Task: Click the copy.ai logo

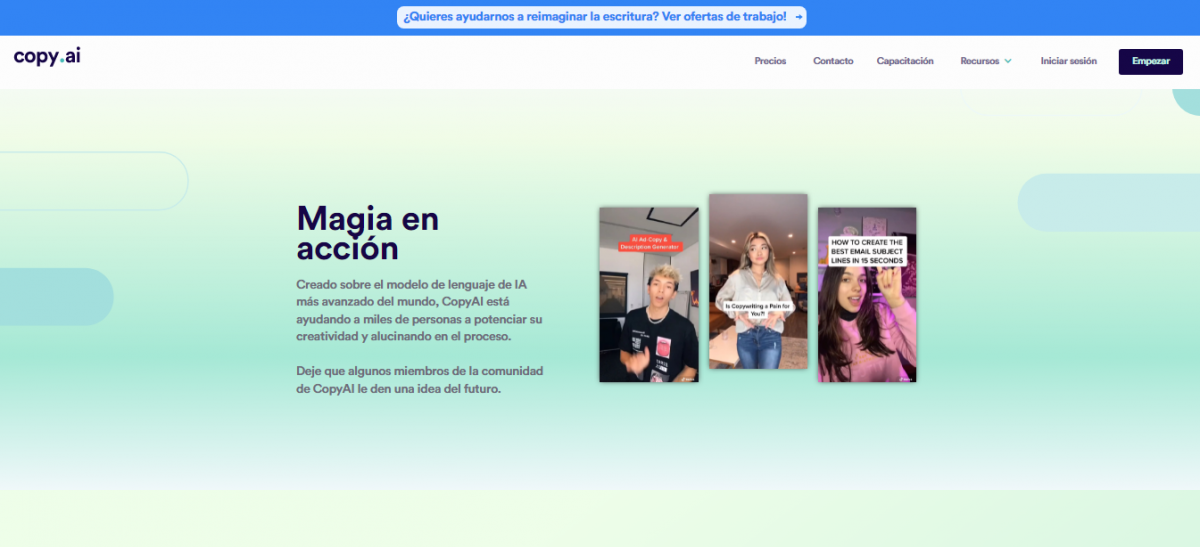Action: (47, 57)
